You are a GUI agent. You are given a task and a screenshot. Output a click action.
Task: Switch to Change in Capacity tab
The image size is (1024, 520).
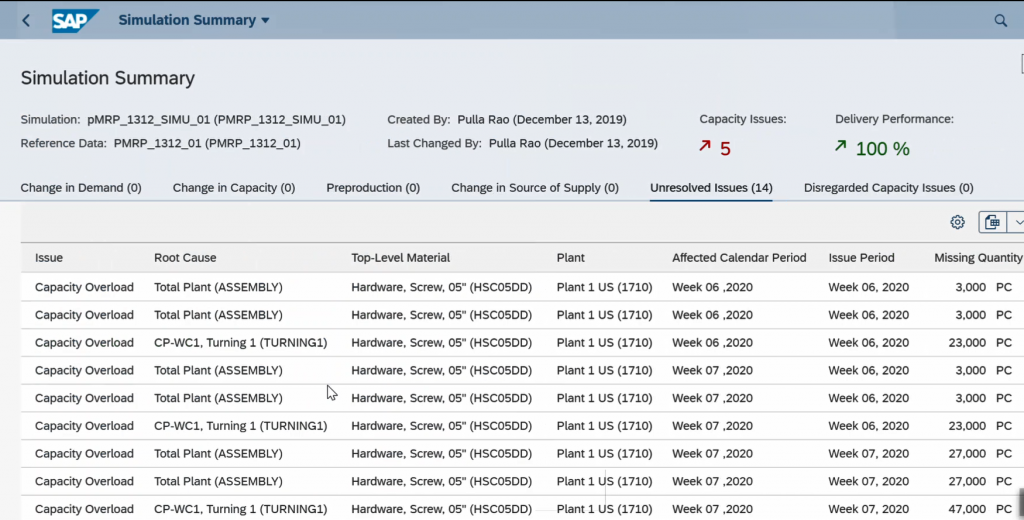point(234,187)
